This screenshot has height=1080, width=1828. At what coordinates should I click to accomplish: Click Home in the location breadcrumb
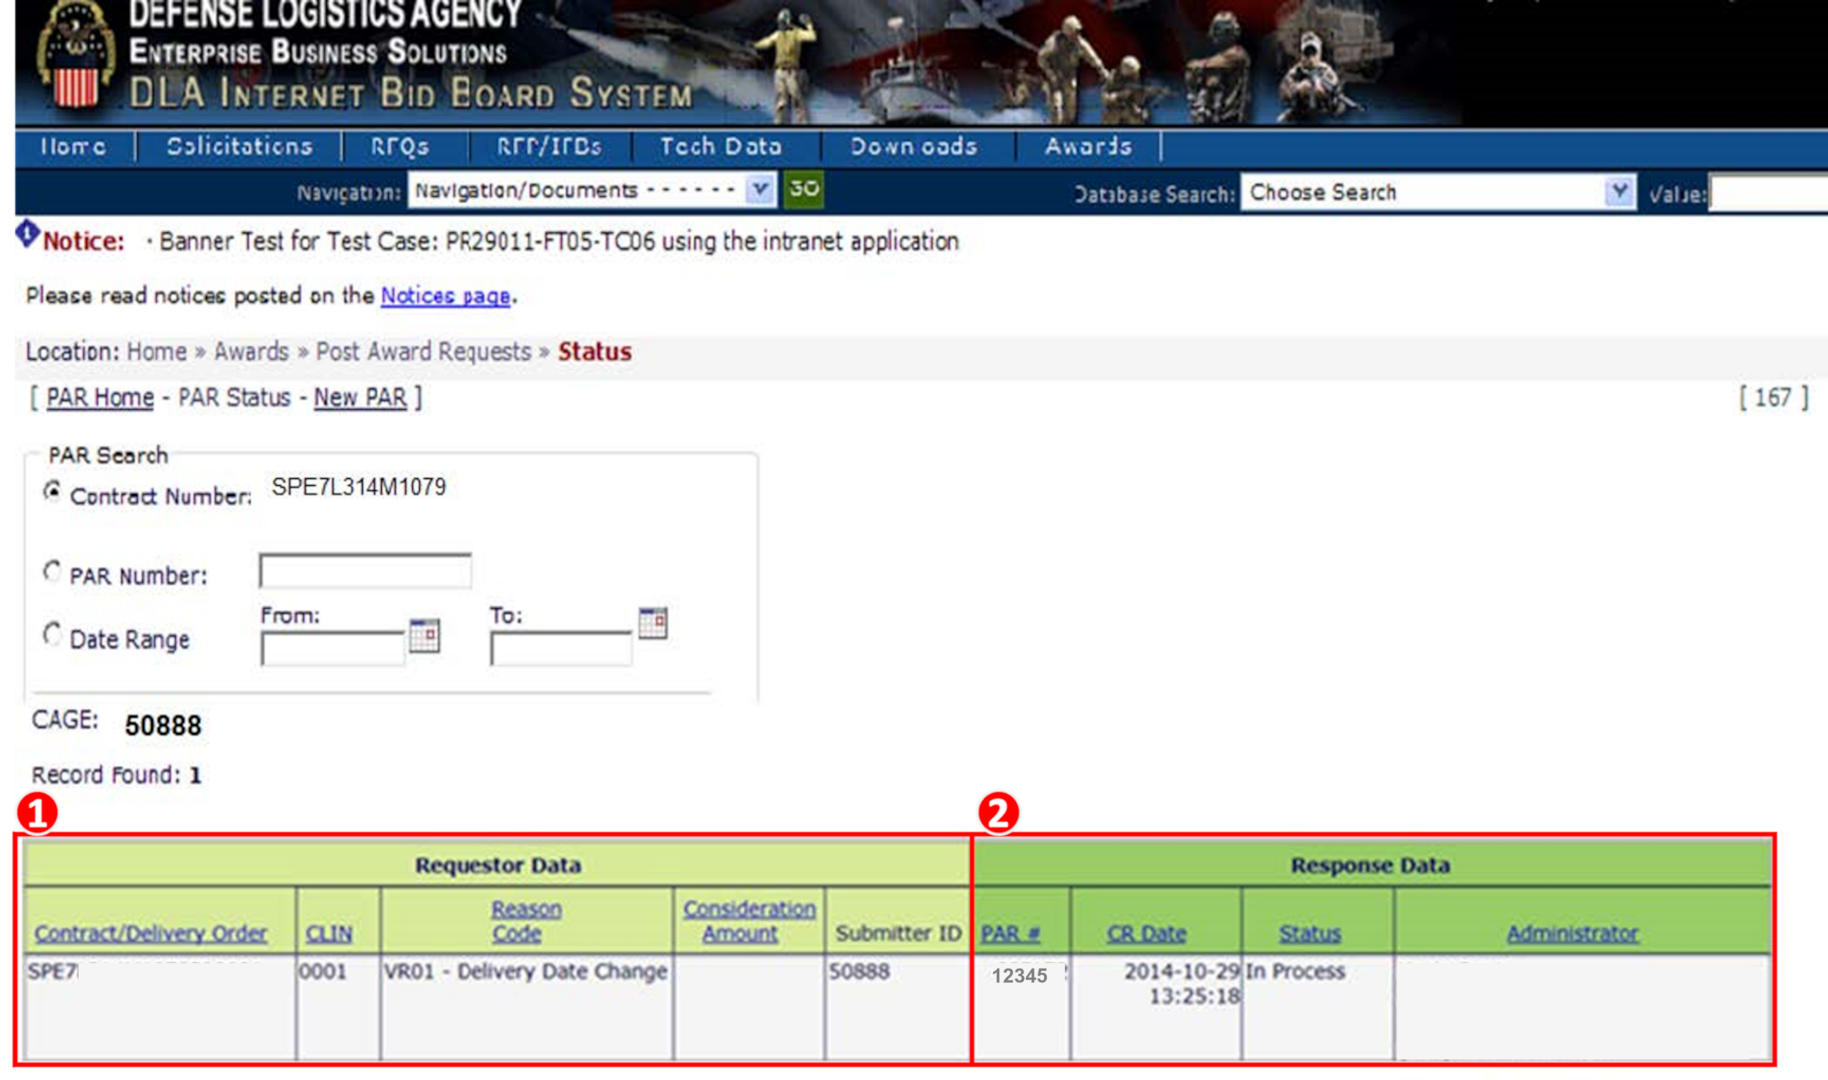tap(157, 352)
